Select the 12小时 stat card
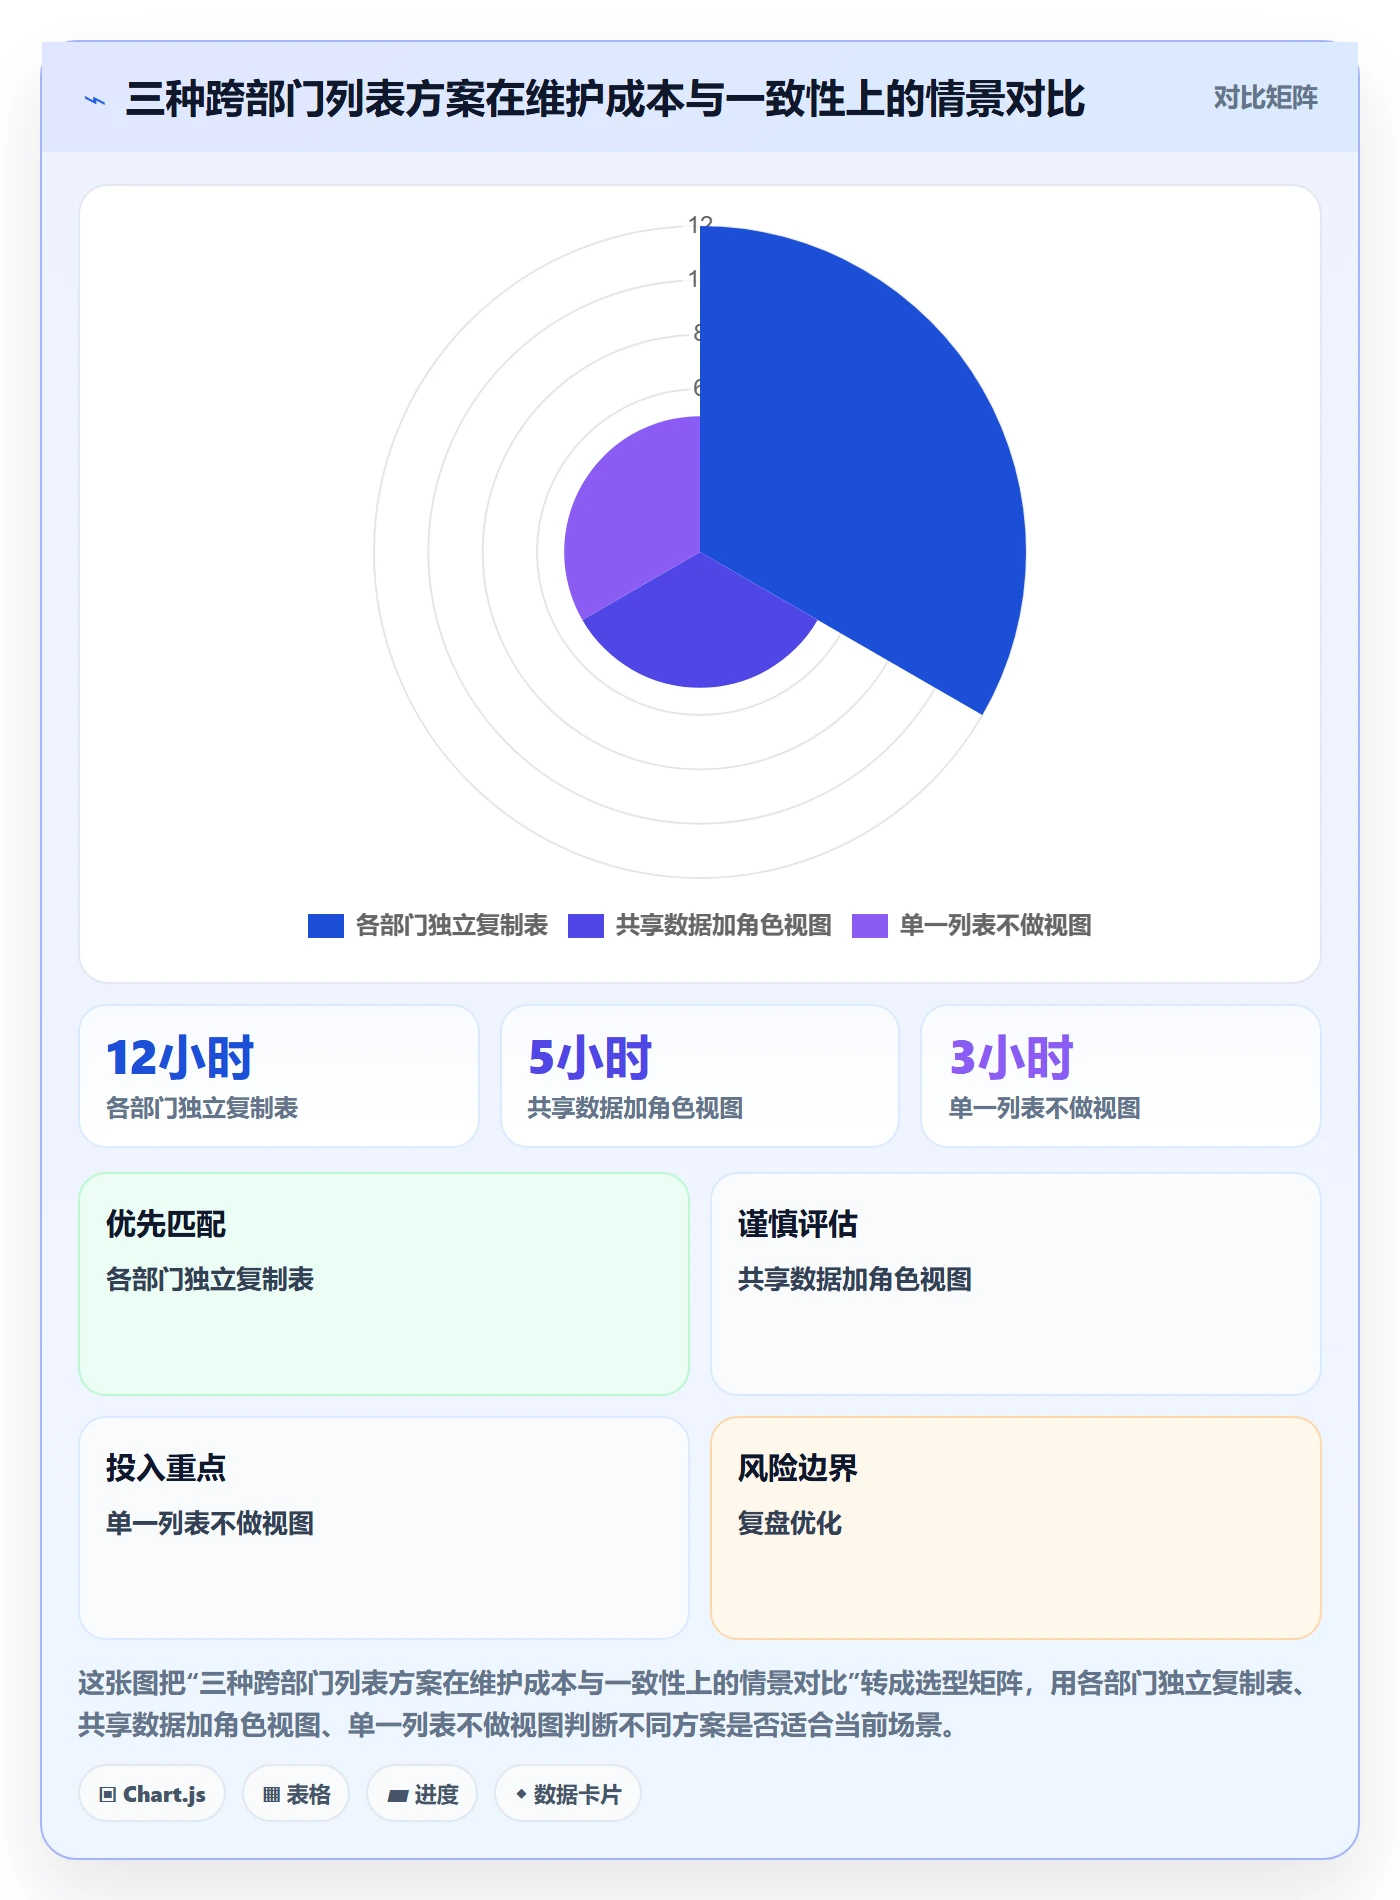This screenshot has height=1900, width=1400. [x=279, y=1076]
